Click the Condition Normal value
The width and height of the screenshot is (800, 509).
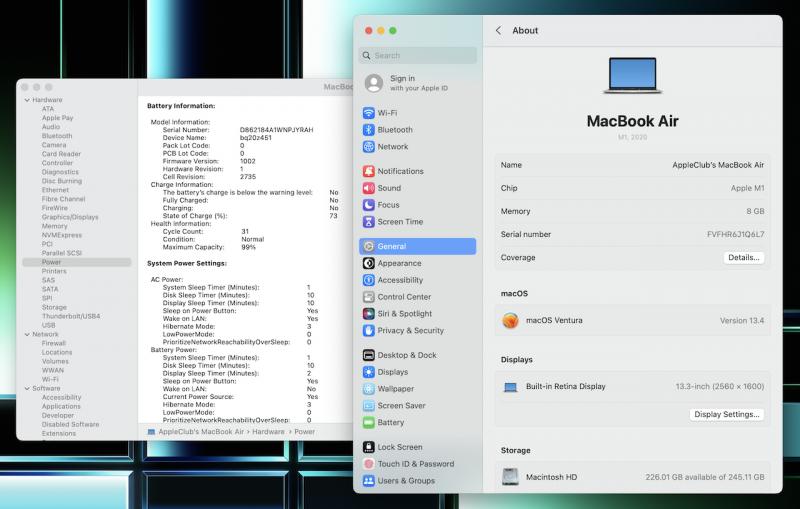253,239
